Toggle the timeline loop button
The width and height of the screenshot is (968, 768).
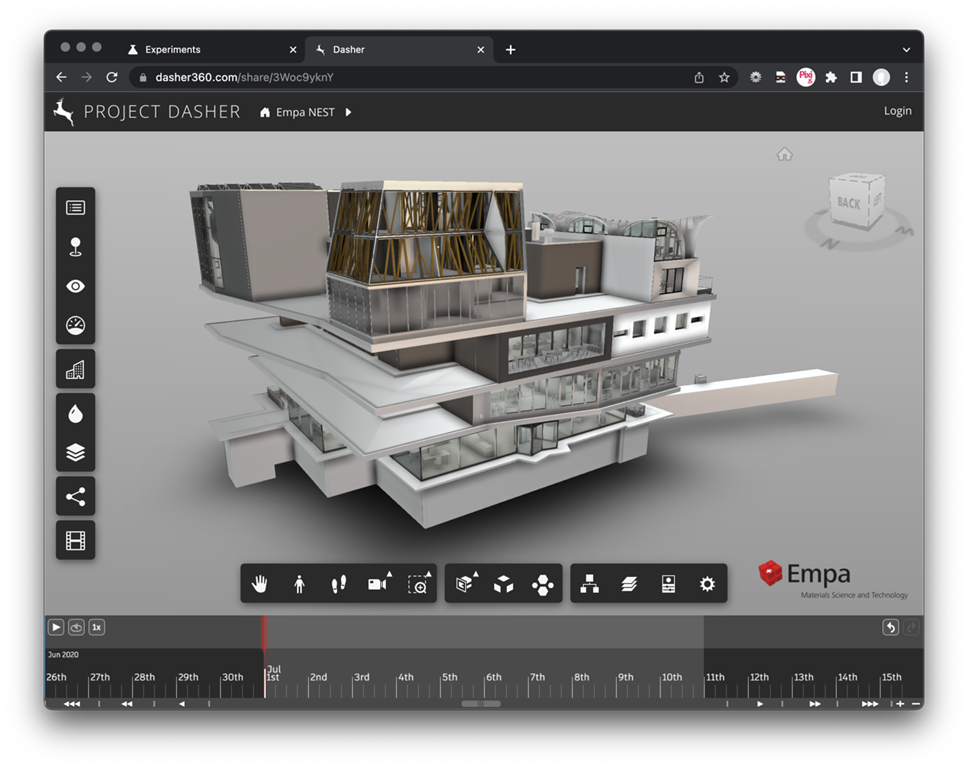pos(76,627)
